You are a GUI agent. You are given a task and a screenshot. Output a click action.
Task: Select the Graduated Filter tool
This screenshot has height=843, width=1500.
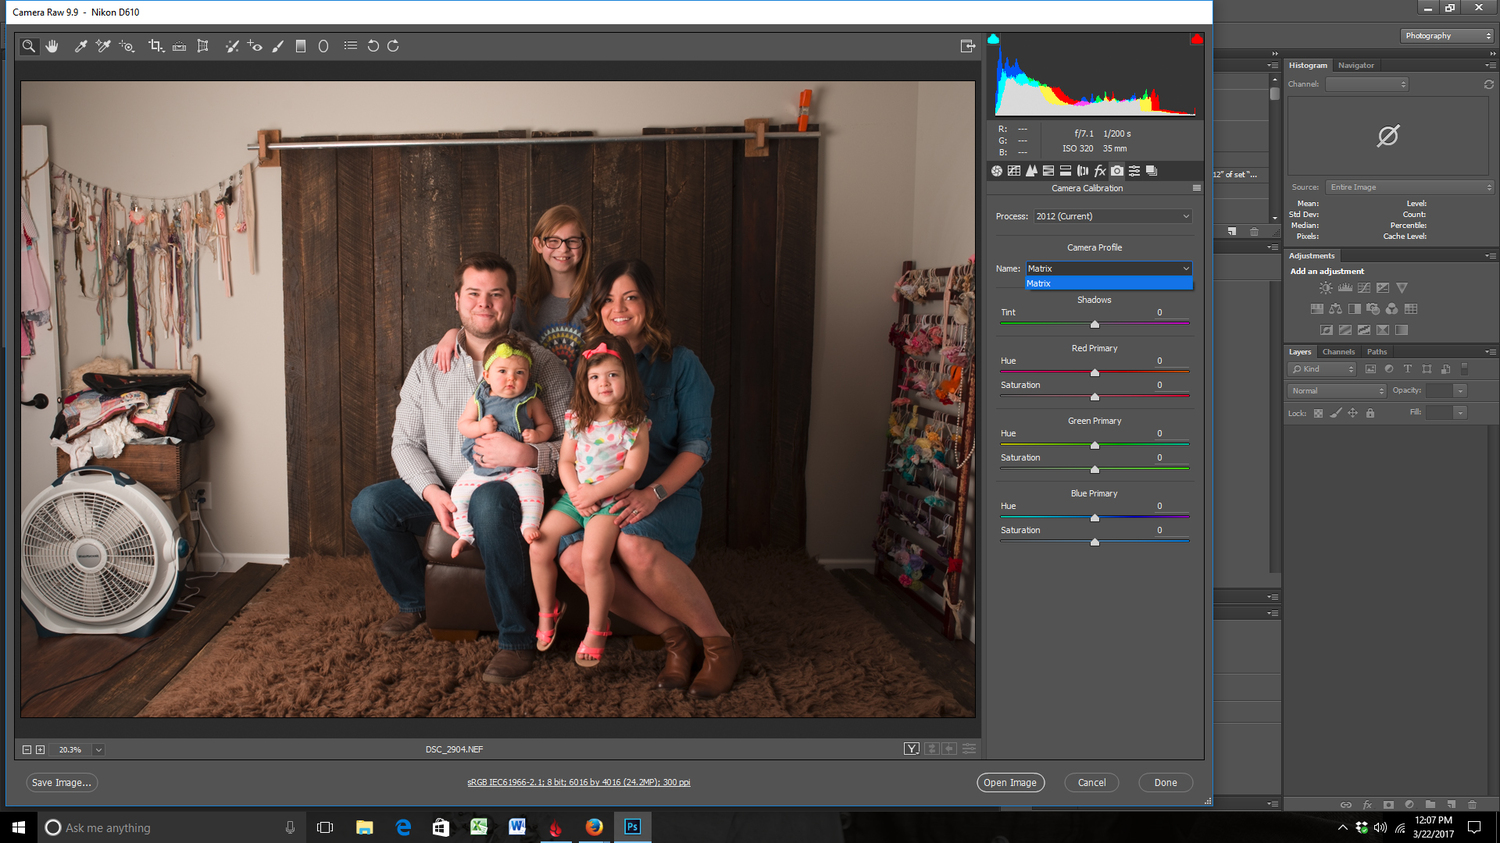click(300, 46)
